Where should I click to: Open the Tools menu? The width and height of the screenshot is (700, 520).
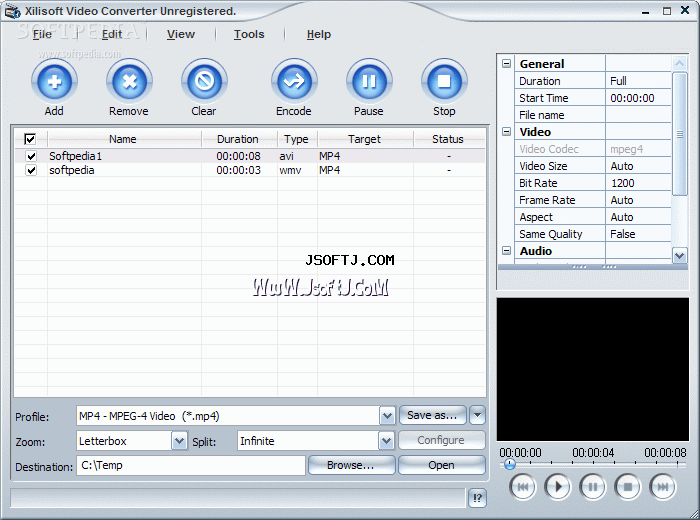[x=249, y=34]
